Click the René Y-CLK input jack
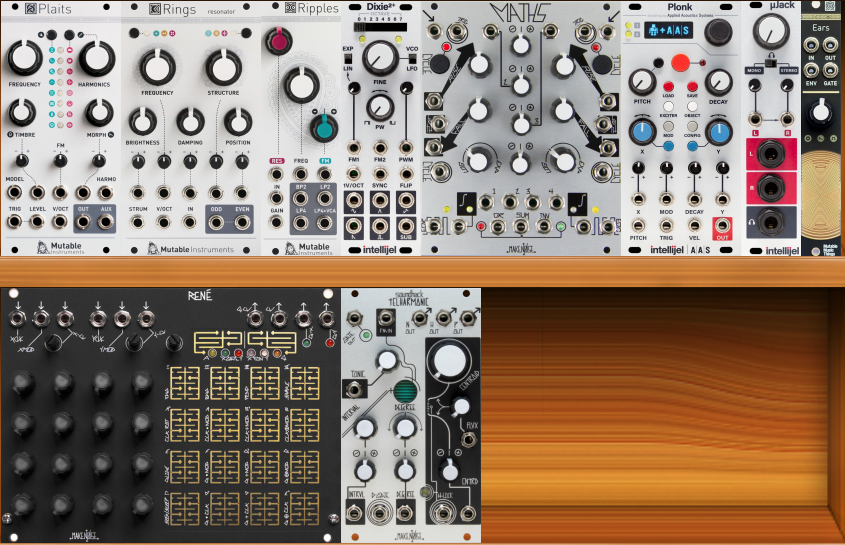Viewport: 845px width, 545px height. point(98,319)
